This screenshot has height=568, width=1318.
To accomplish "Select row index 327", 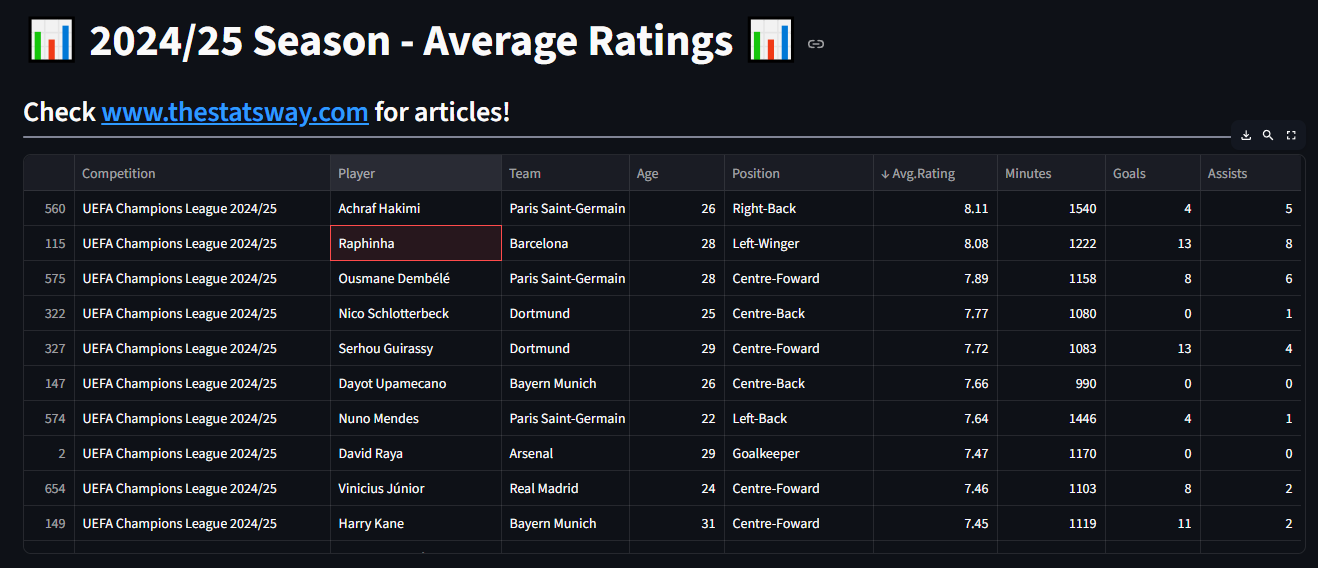I will tap(49, 348).
